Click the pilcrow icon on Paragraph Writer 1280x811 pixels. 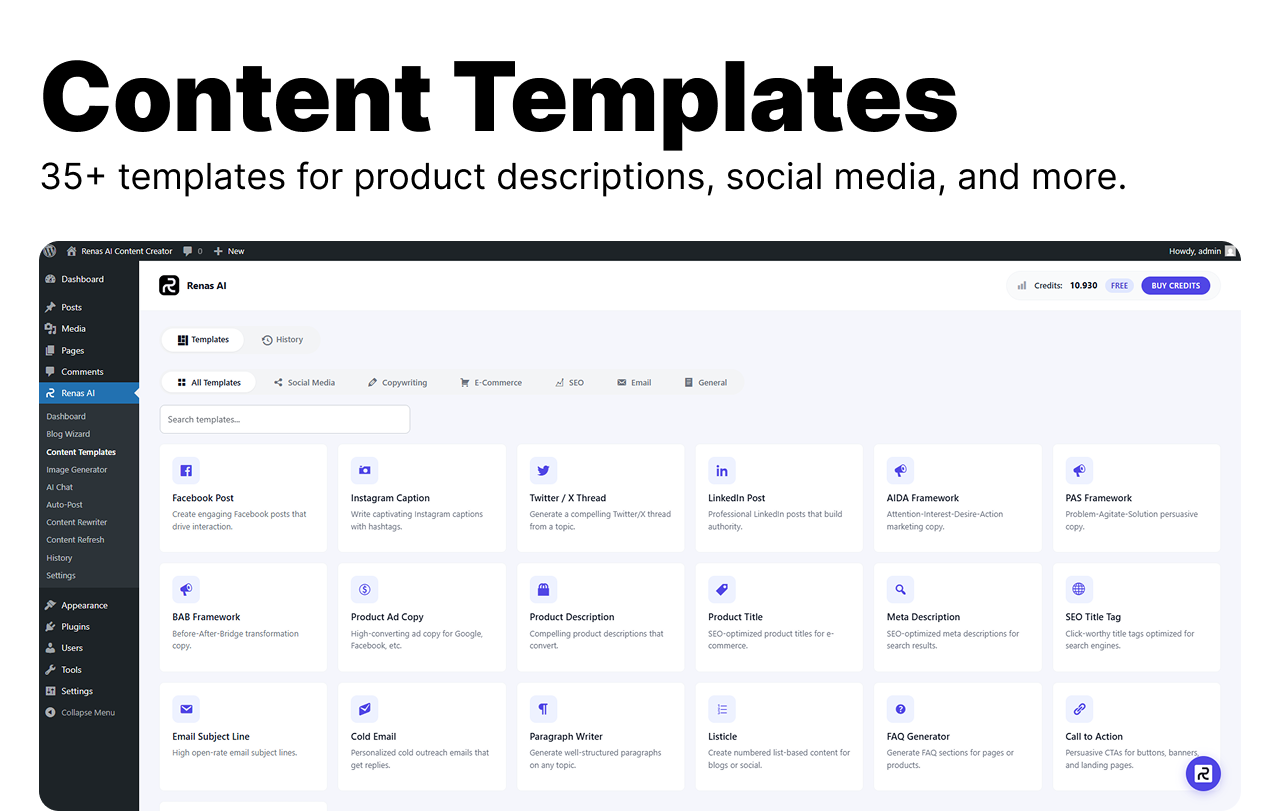[x=543, y=708]
